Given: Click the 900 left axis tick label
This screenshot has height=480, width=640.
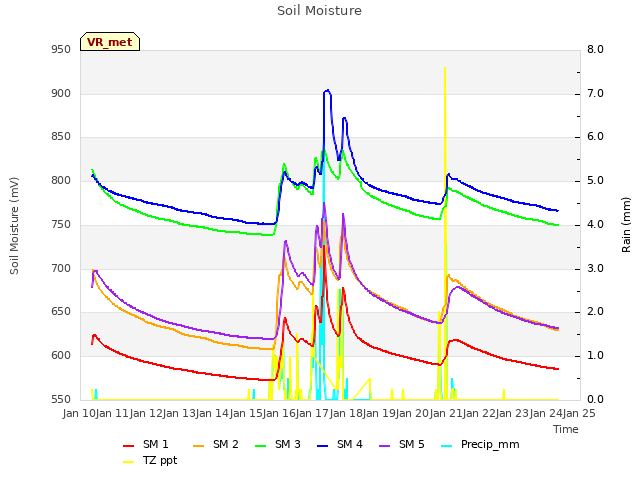Looking at the screenshot, I should [x=61, y=93].
